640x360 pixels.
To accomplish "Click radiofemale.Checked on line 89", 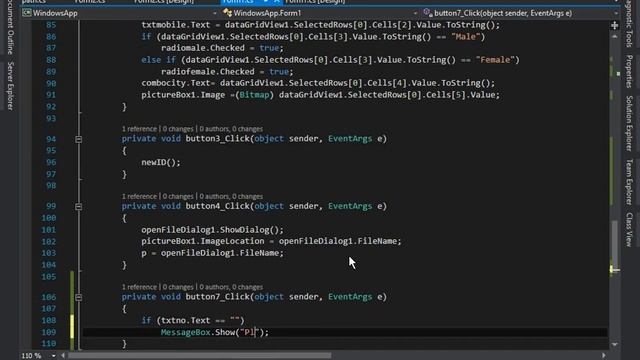I will click(207, 72).
